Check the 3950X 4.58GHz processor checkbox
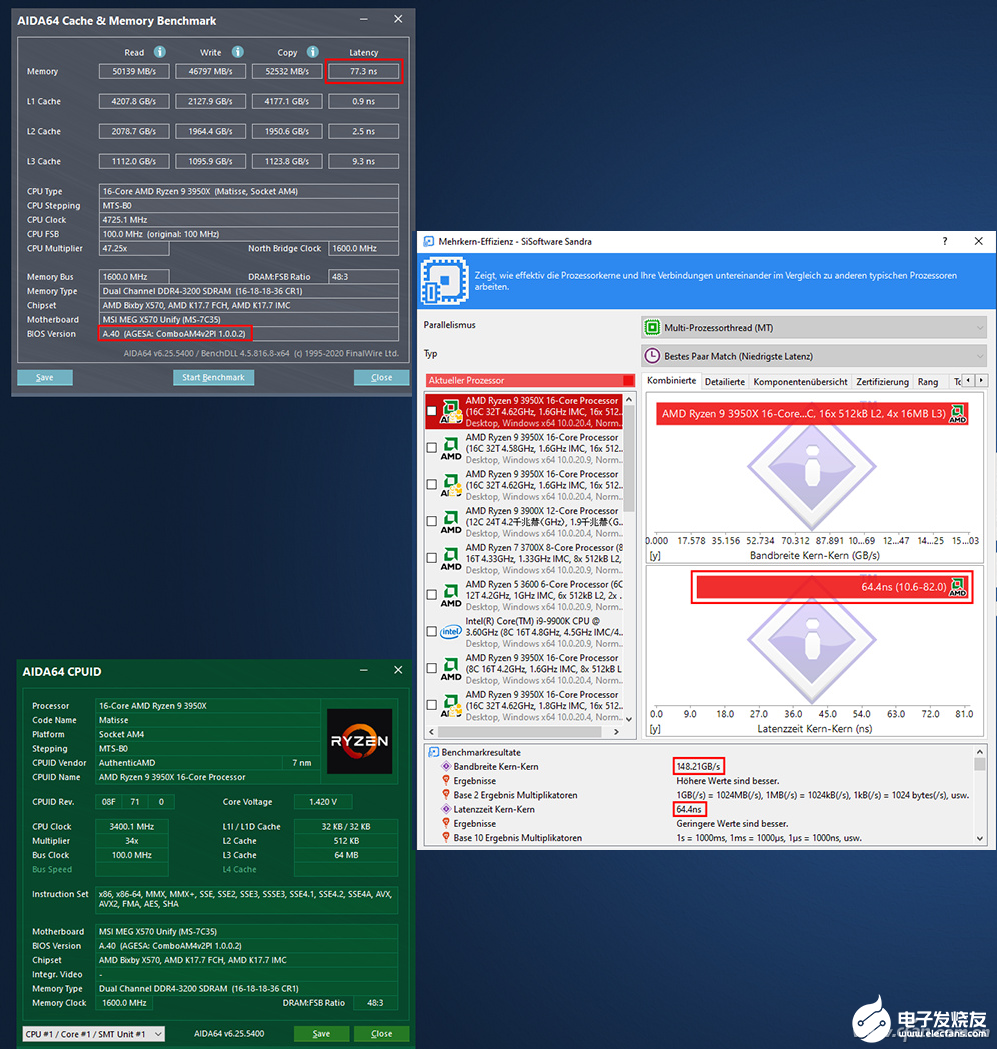The image size is (997, 1049). [x=432, y=448]
